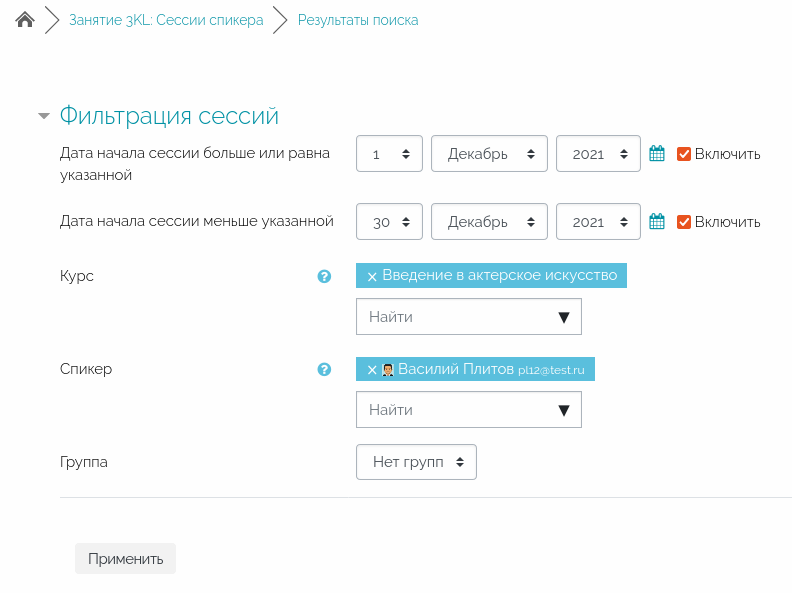The width and height of the screenshot is (792, 593).
Task: Open calendar picker for session end date
Action: [x=657, y=222]
